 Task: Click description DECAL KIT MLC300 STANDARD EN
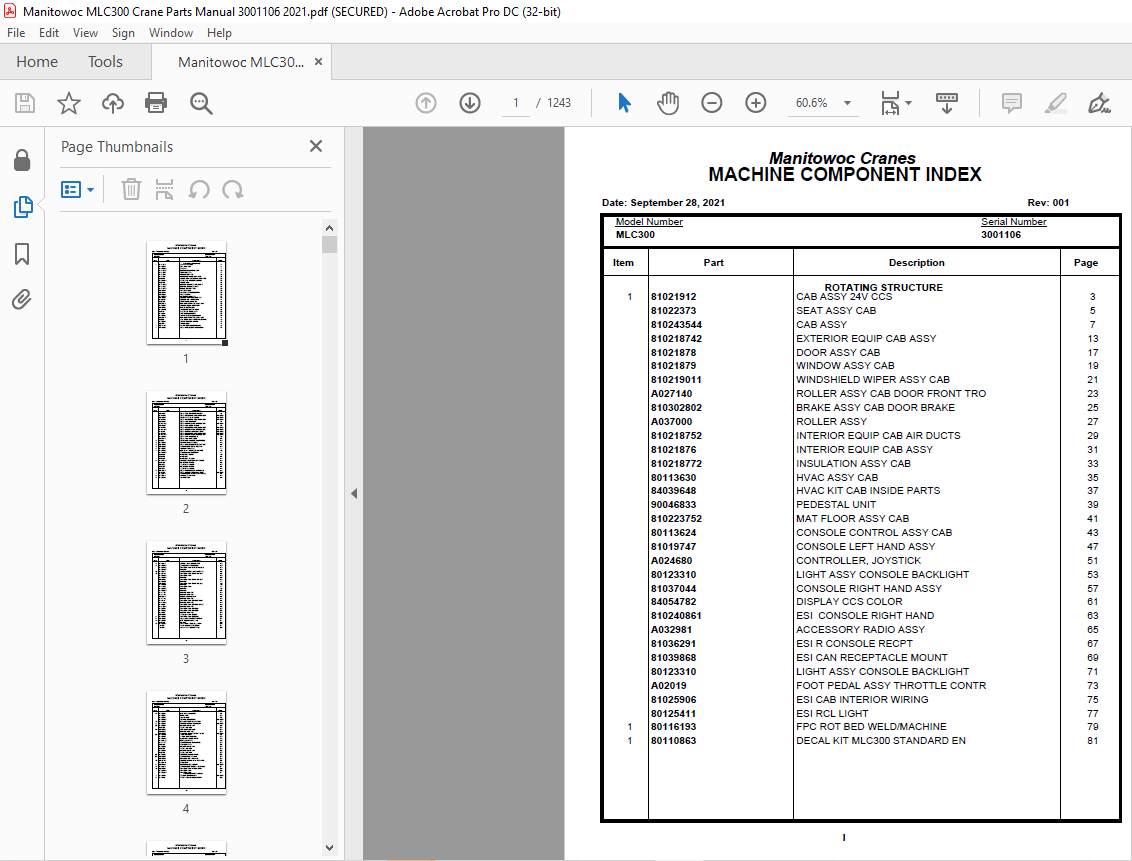click(881, 741)
